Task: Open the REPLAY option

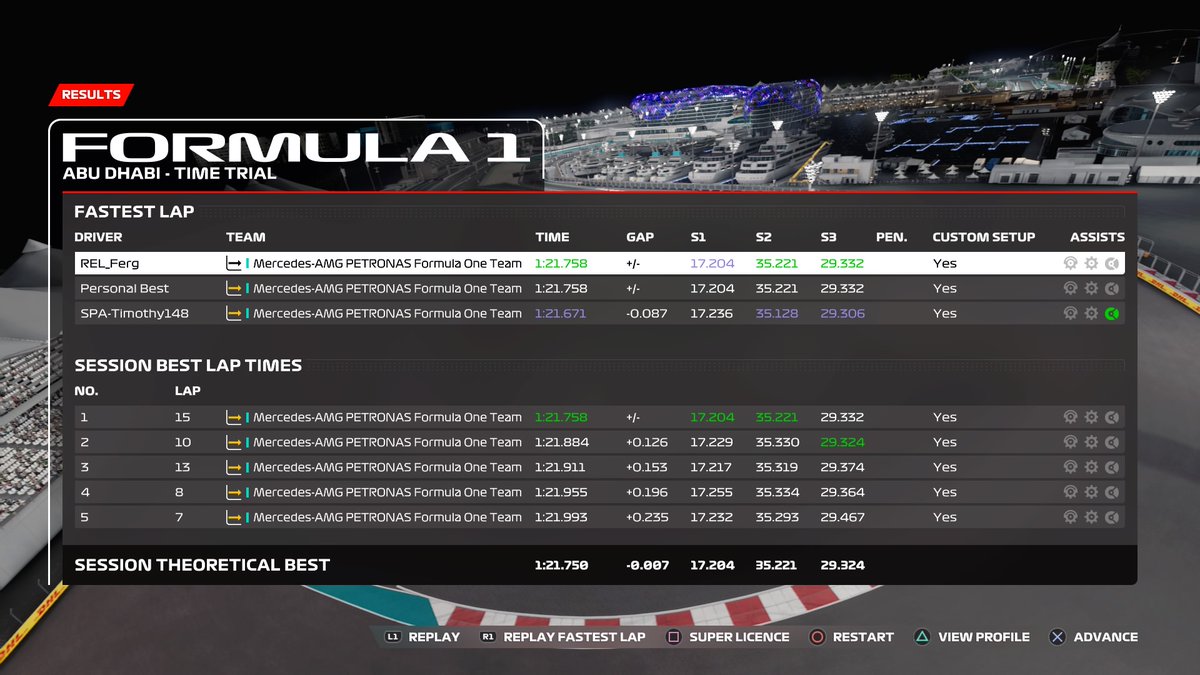Action: 434,637
